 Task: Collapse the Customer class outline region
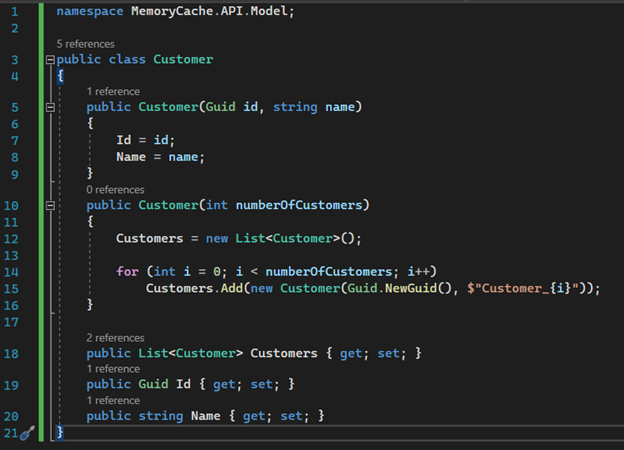tap(50, 59)
